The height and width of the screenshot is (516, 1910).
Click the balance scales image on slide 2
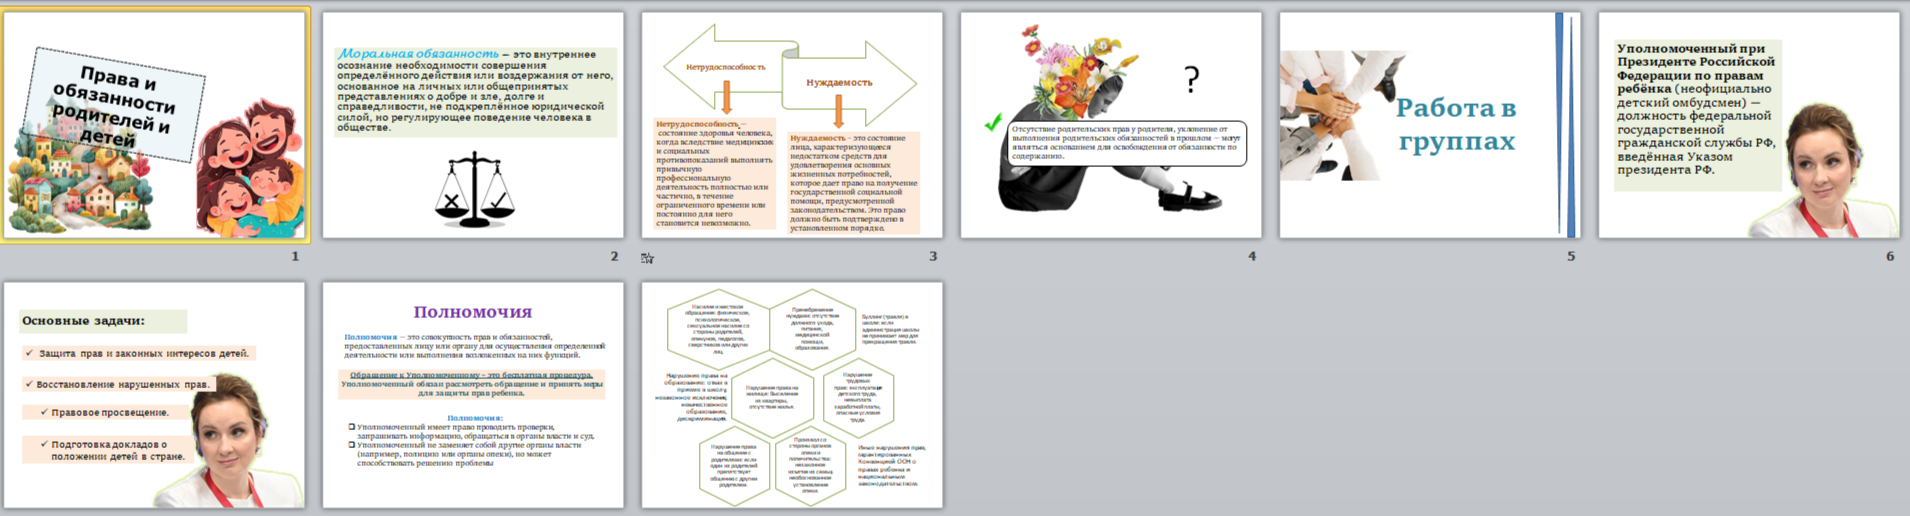coord(475,189)
